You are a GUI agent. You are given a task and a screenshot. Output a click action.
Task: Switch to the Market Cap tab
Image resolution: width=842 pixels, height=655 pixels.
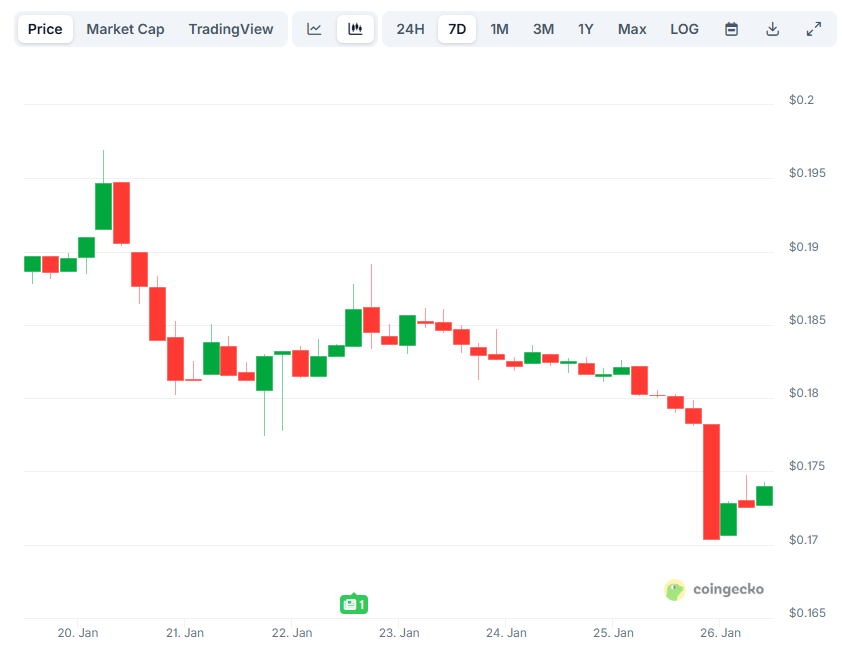(x=125, y=28)
